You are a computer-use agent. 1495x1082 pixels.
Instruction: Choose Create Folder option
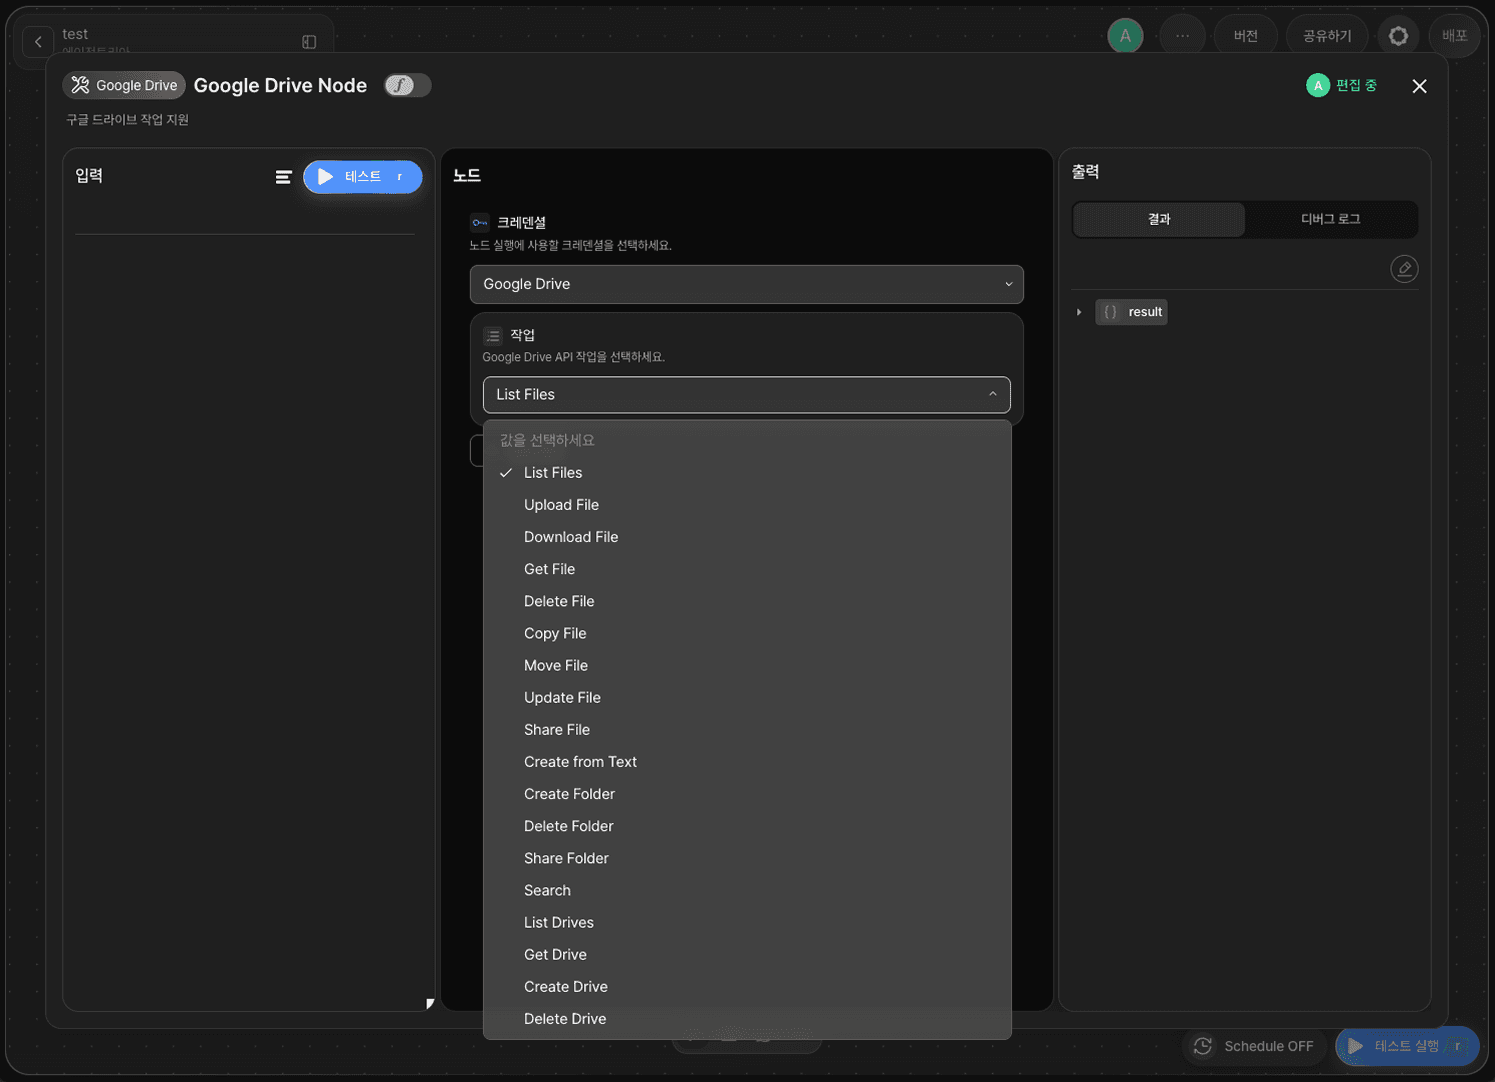[x=747, y=794]
